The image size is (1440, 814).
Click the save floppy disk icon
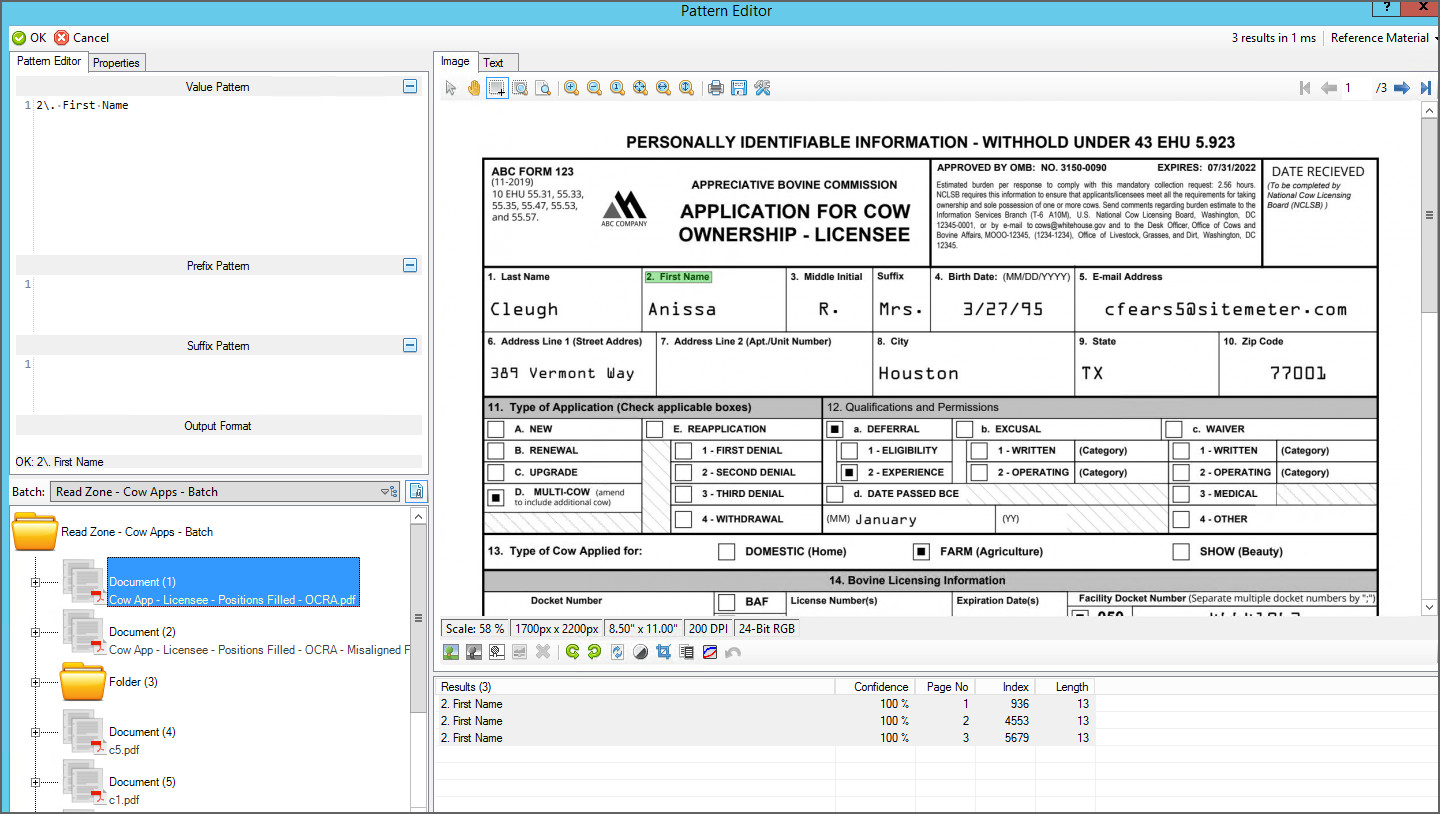[x=739, y=88]
